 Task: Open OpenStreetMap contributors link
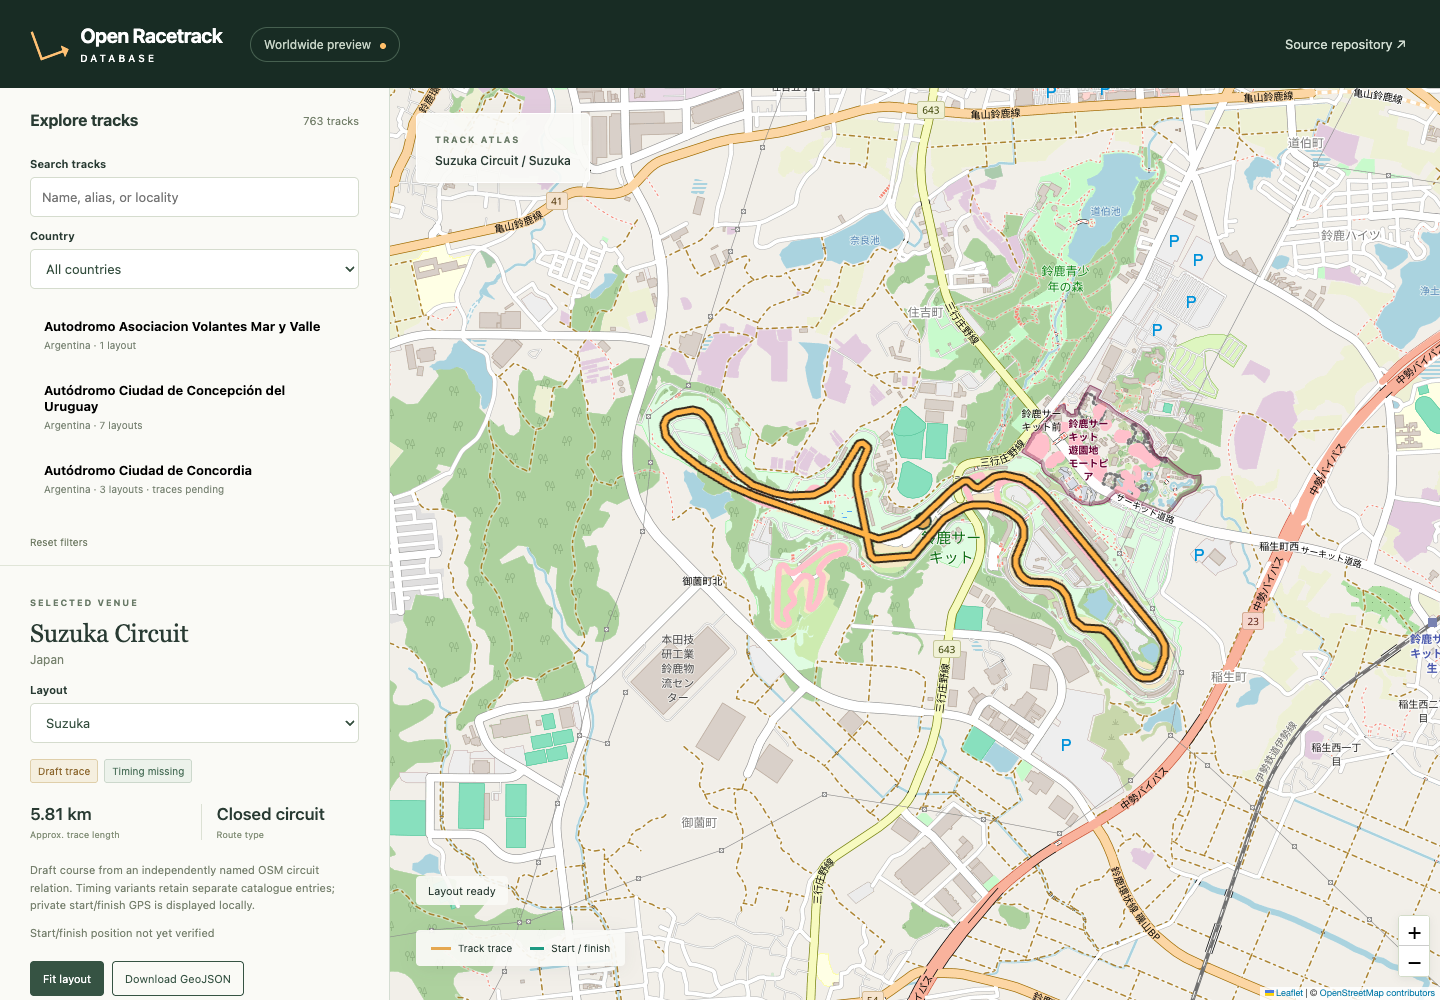(1377, 993)
